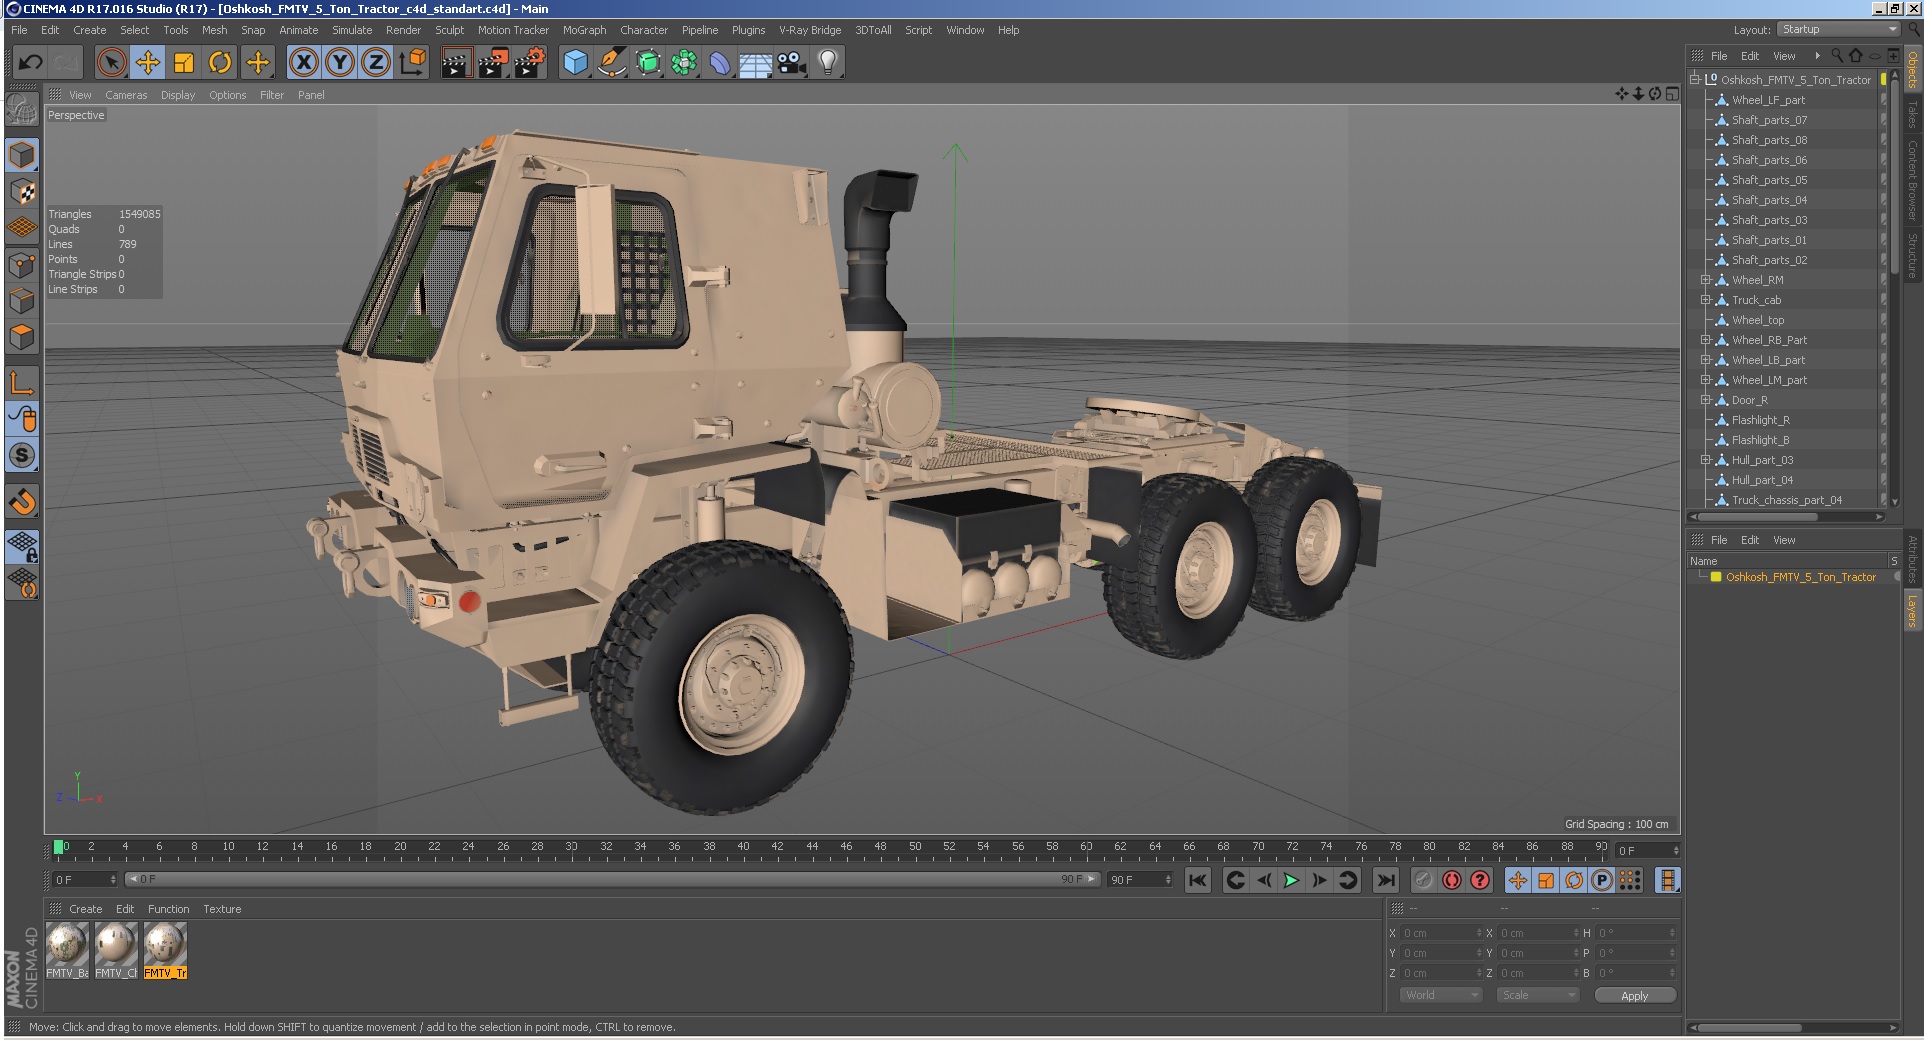Open the V-Ray Bridge menu
The image size is (1924, 1040).
tap(810, 30)
